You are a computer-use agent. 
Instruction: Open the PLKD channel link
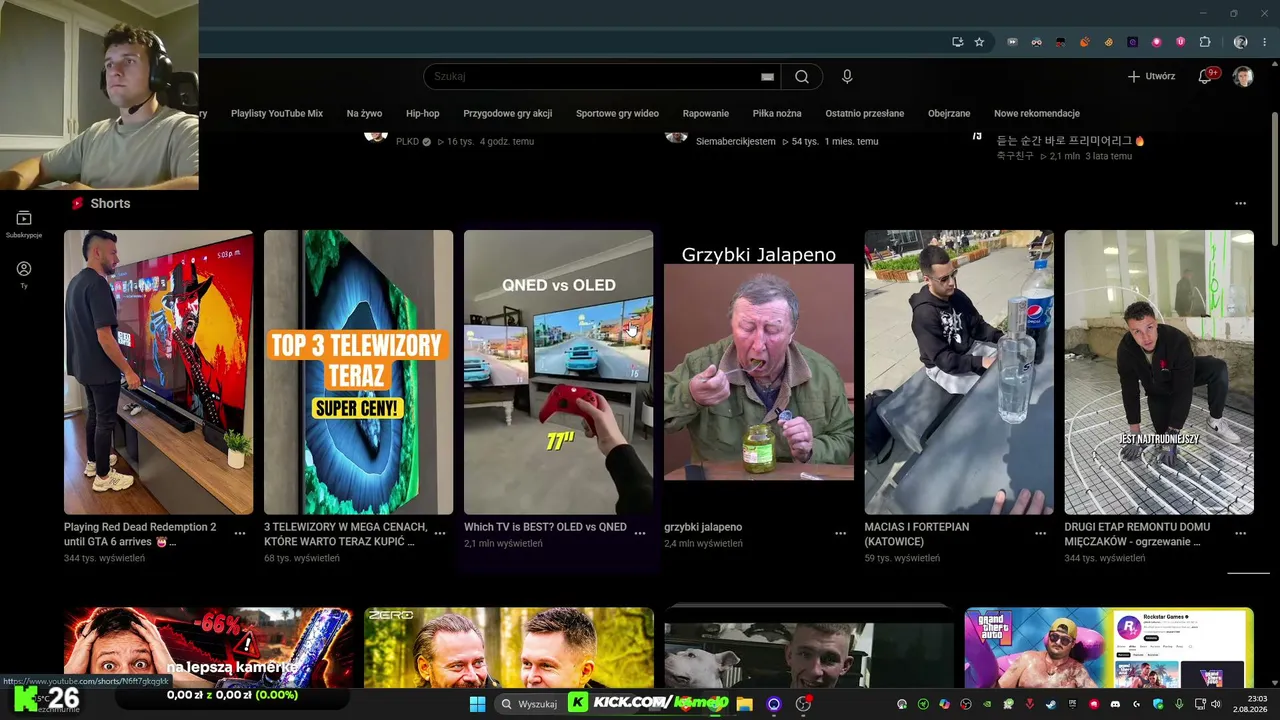tap(407, 142)
